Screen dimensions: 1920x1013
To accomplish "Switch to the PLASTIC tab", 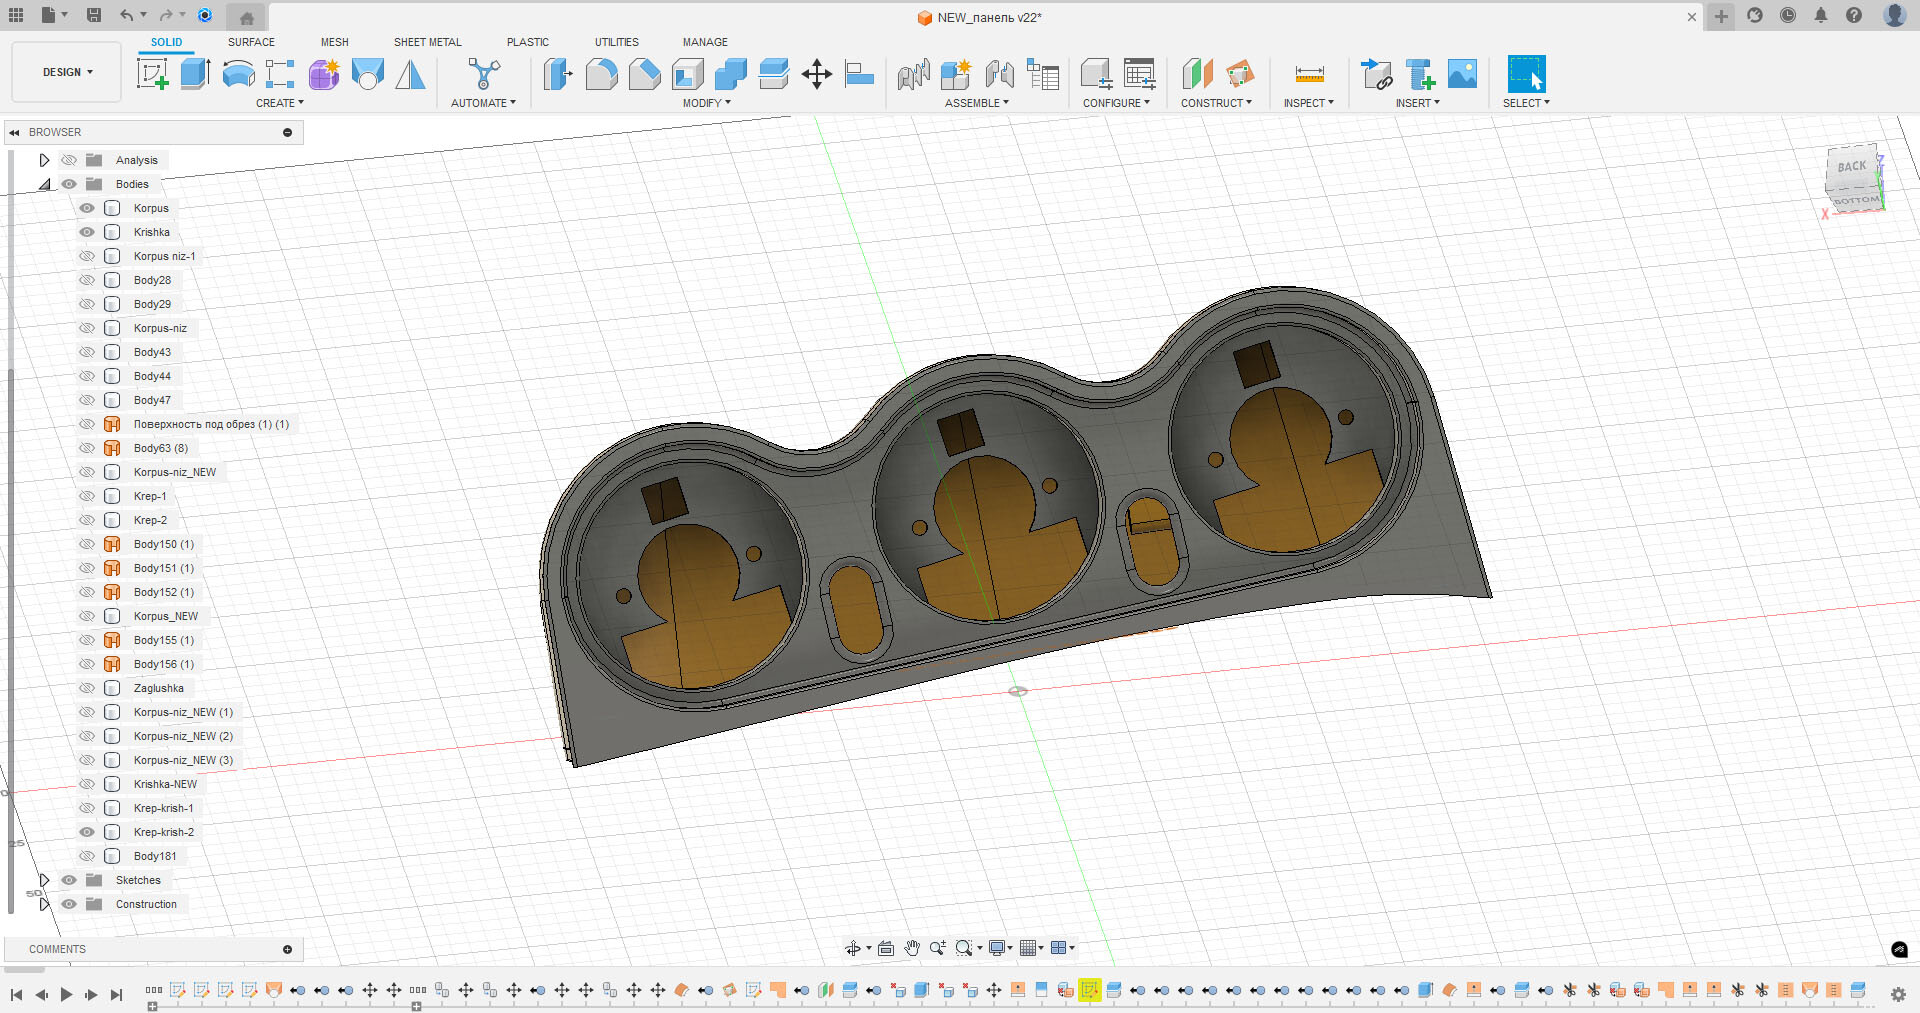I will pyautogui.click(x=528, y=42).
